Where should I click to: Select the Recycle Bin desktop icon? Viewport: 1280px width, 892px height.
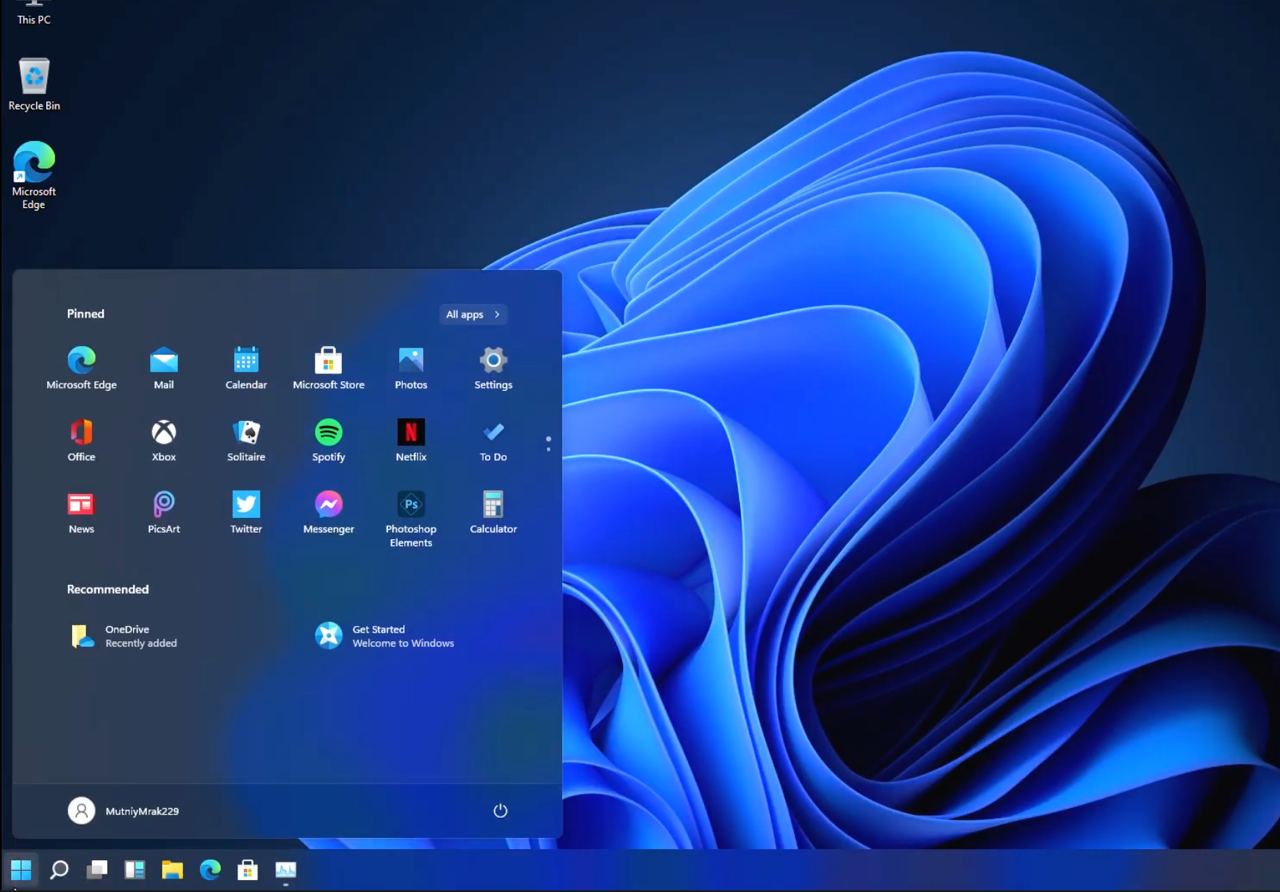pyautogui.click(x=34, y=84)
